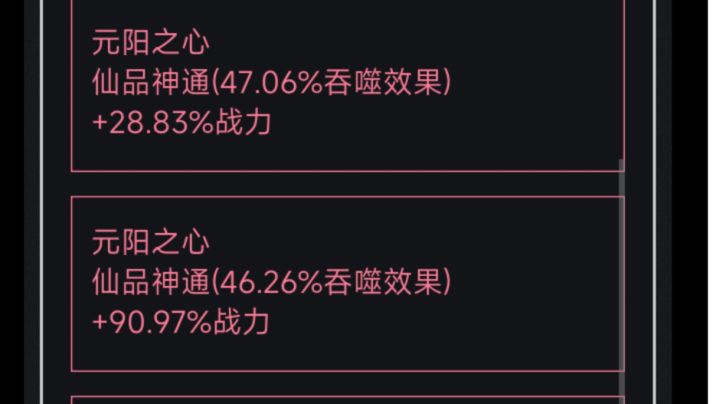
Task: Click the 仙品神通(46.26%吞噬效果) line
Action: [x=270, y=282]
